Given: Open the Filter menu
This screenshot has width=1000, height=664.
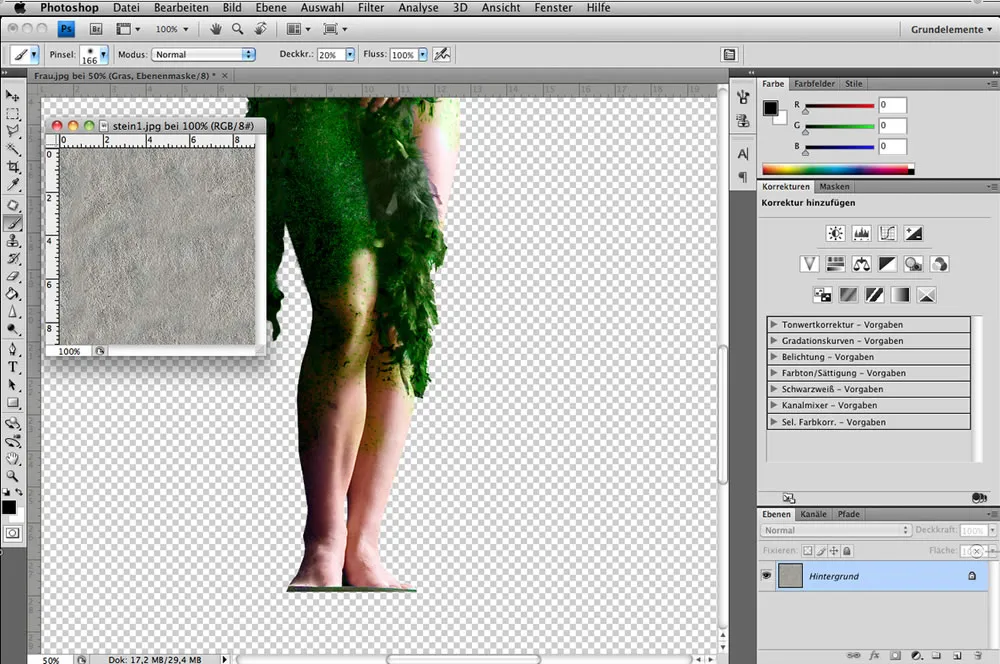Looking at the screenshot, I should [370, 7].
